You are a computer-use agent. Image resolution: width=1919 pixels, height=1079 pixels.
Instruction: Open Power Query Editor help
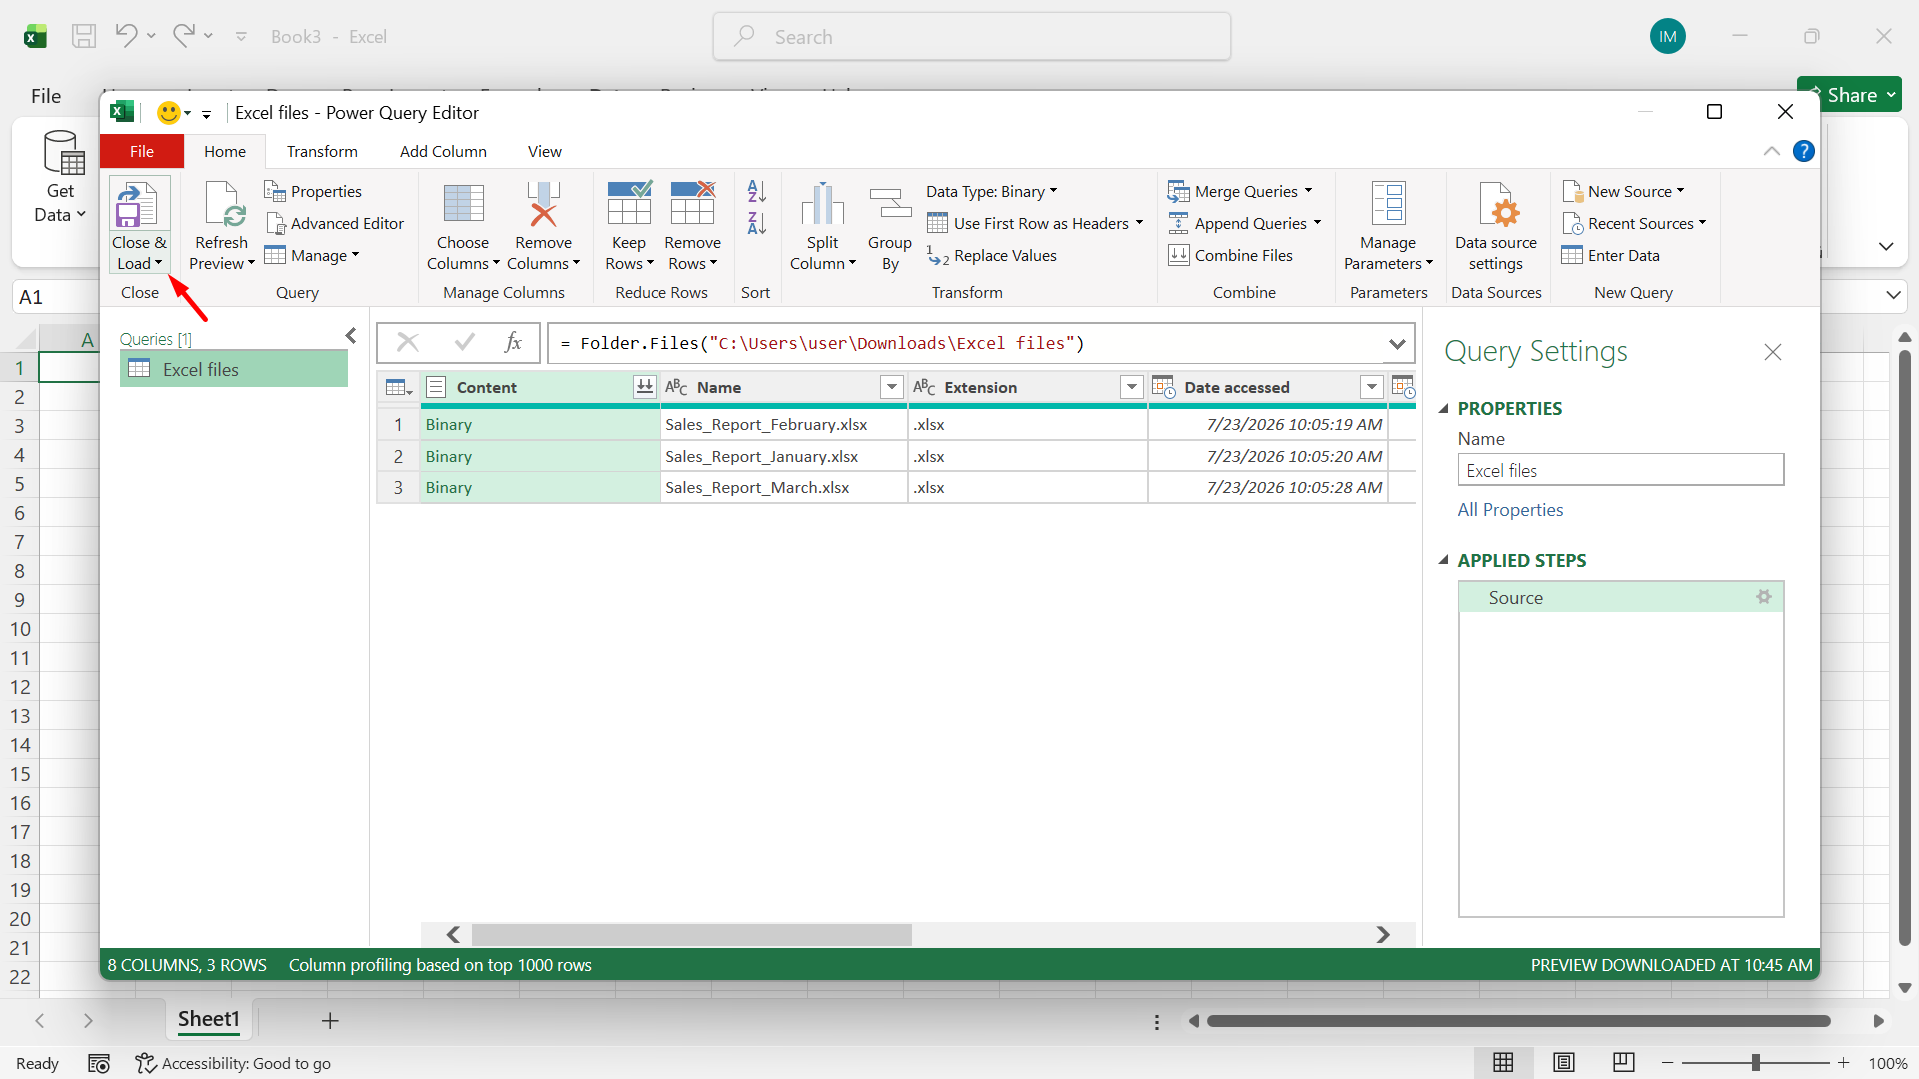click(1804, 151)
